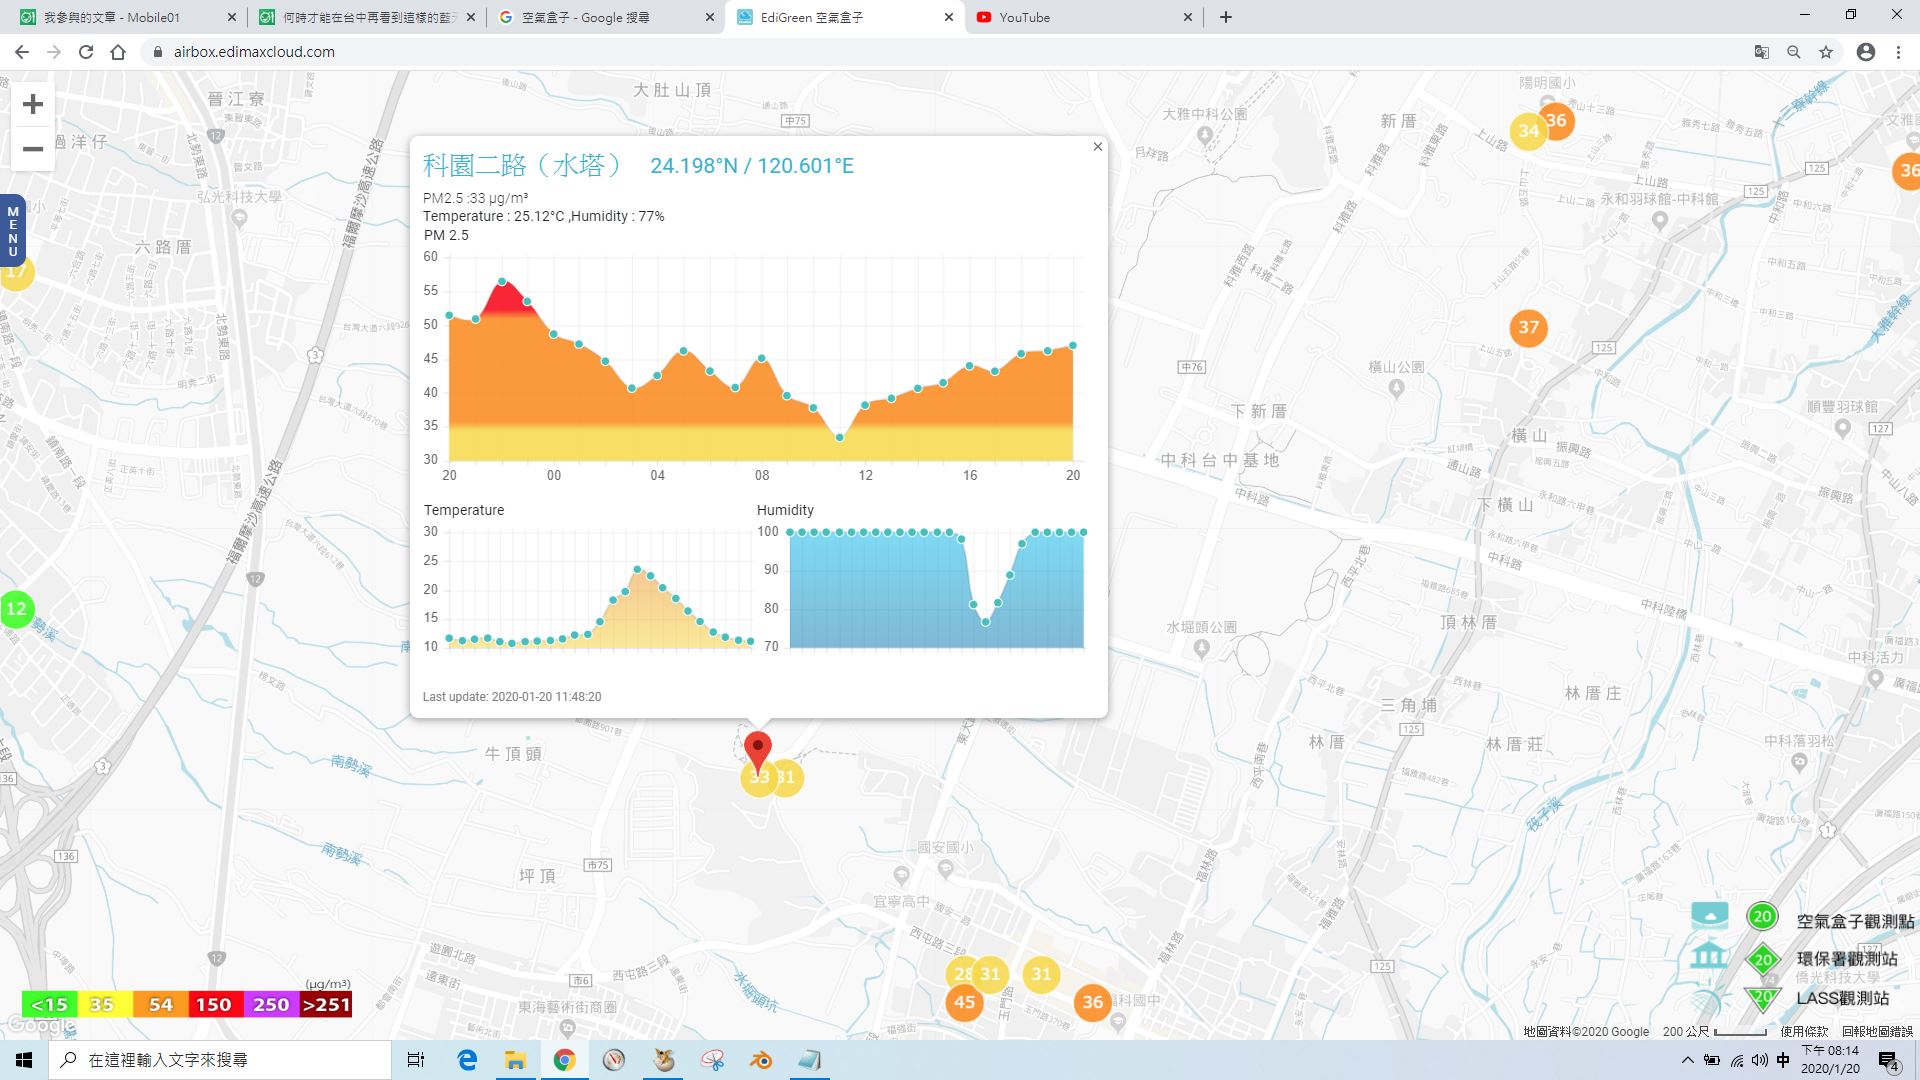This screenshot has height=1080, width=1920.
Task: Bookmark this page with star icon
Action: [x=1826, y=52]
